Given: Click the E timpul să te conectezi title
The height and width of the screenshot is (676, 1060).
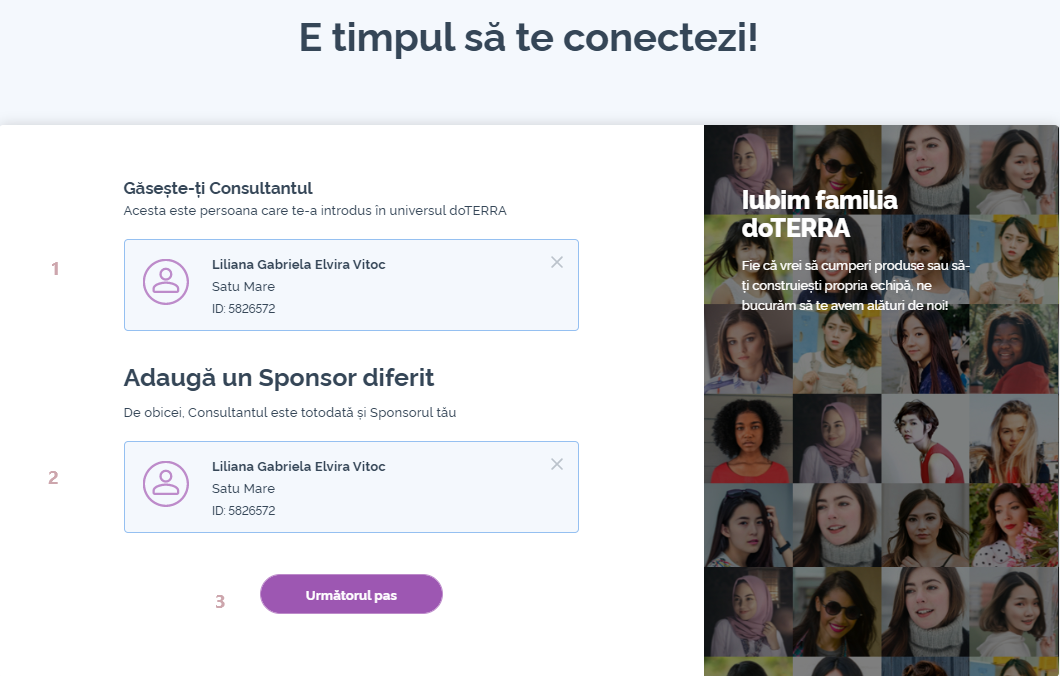Looking at the screenshot, I should (528, 38).
